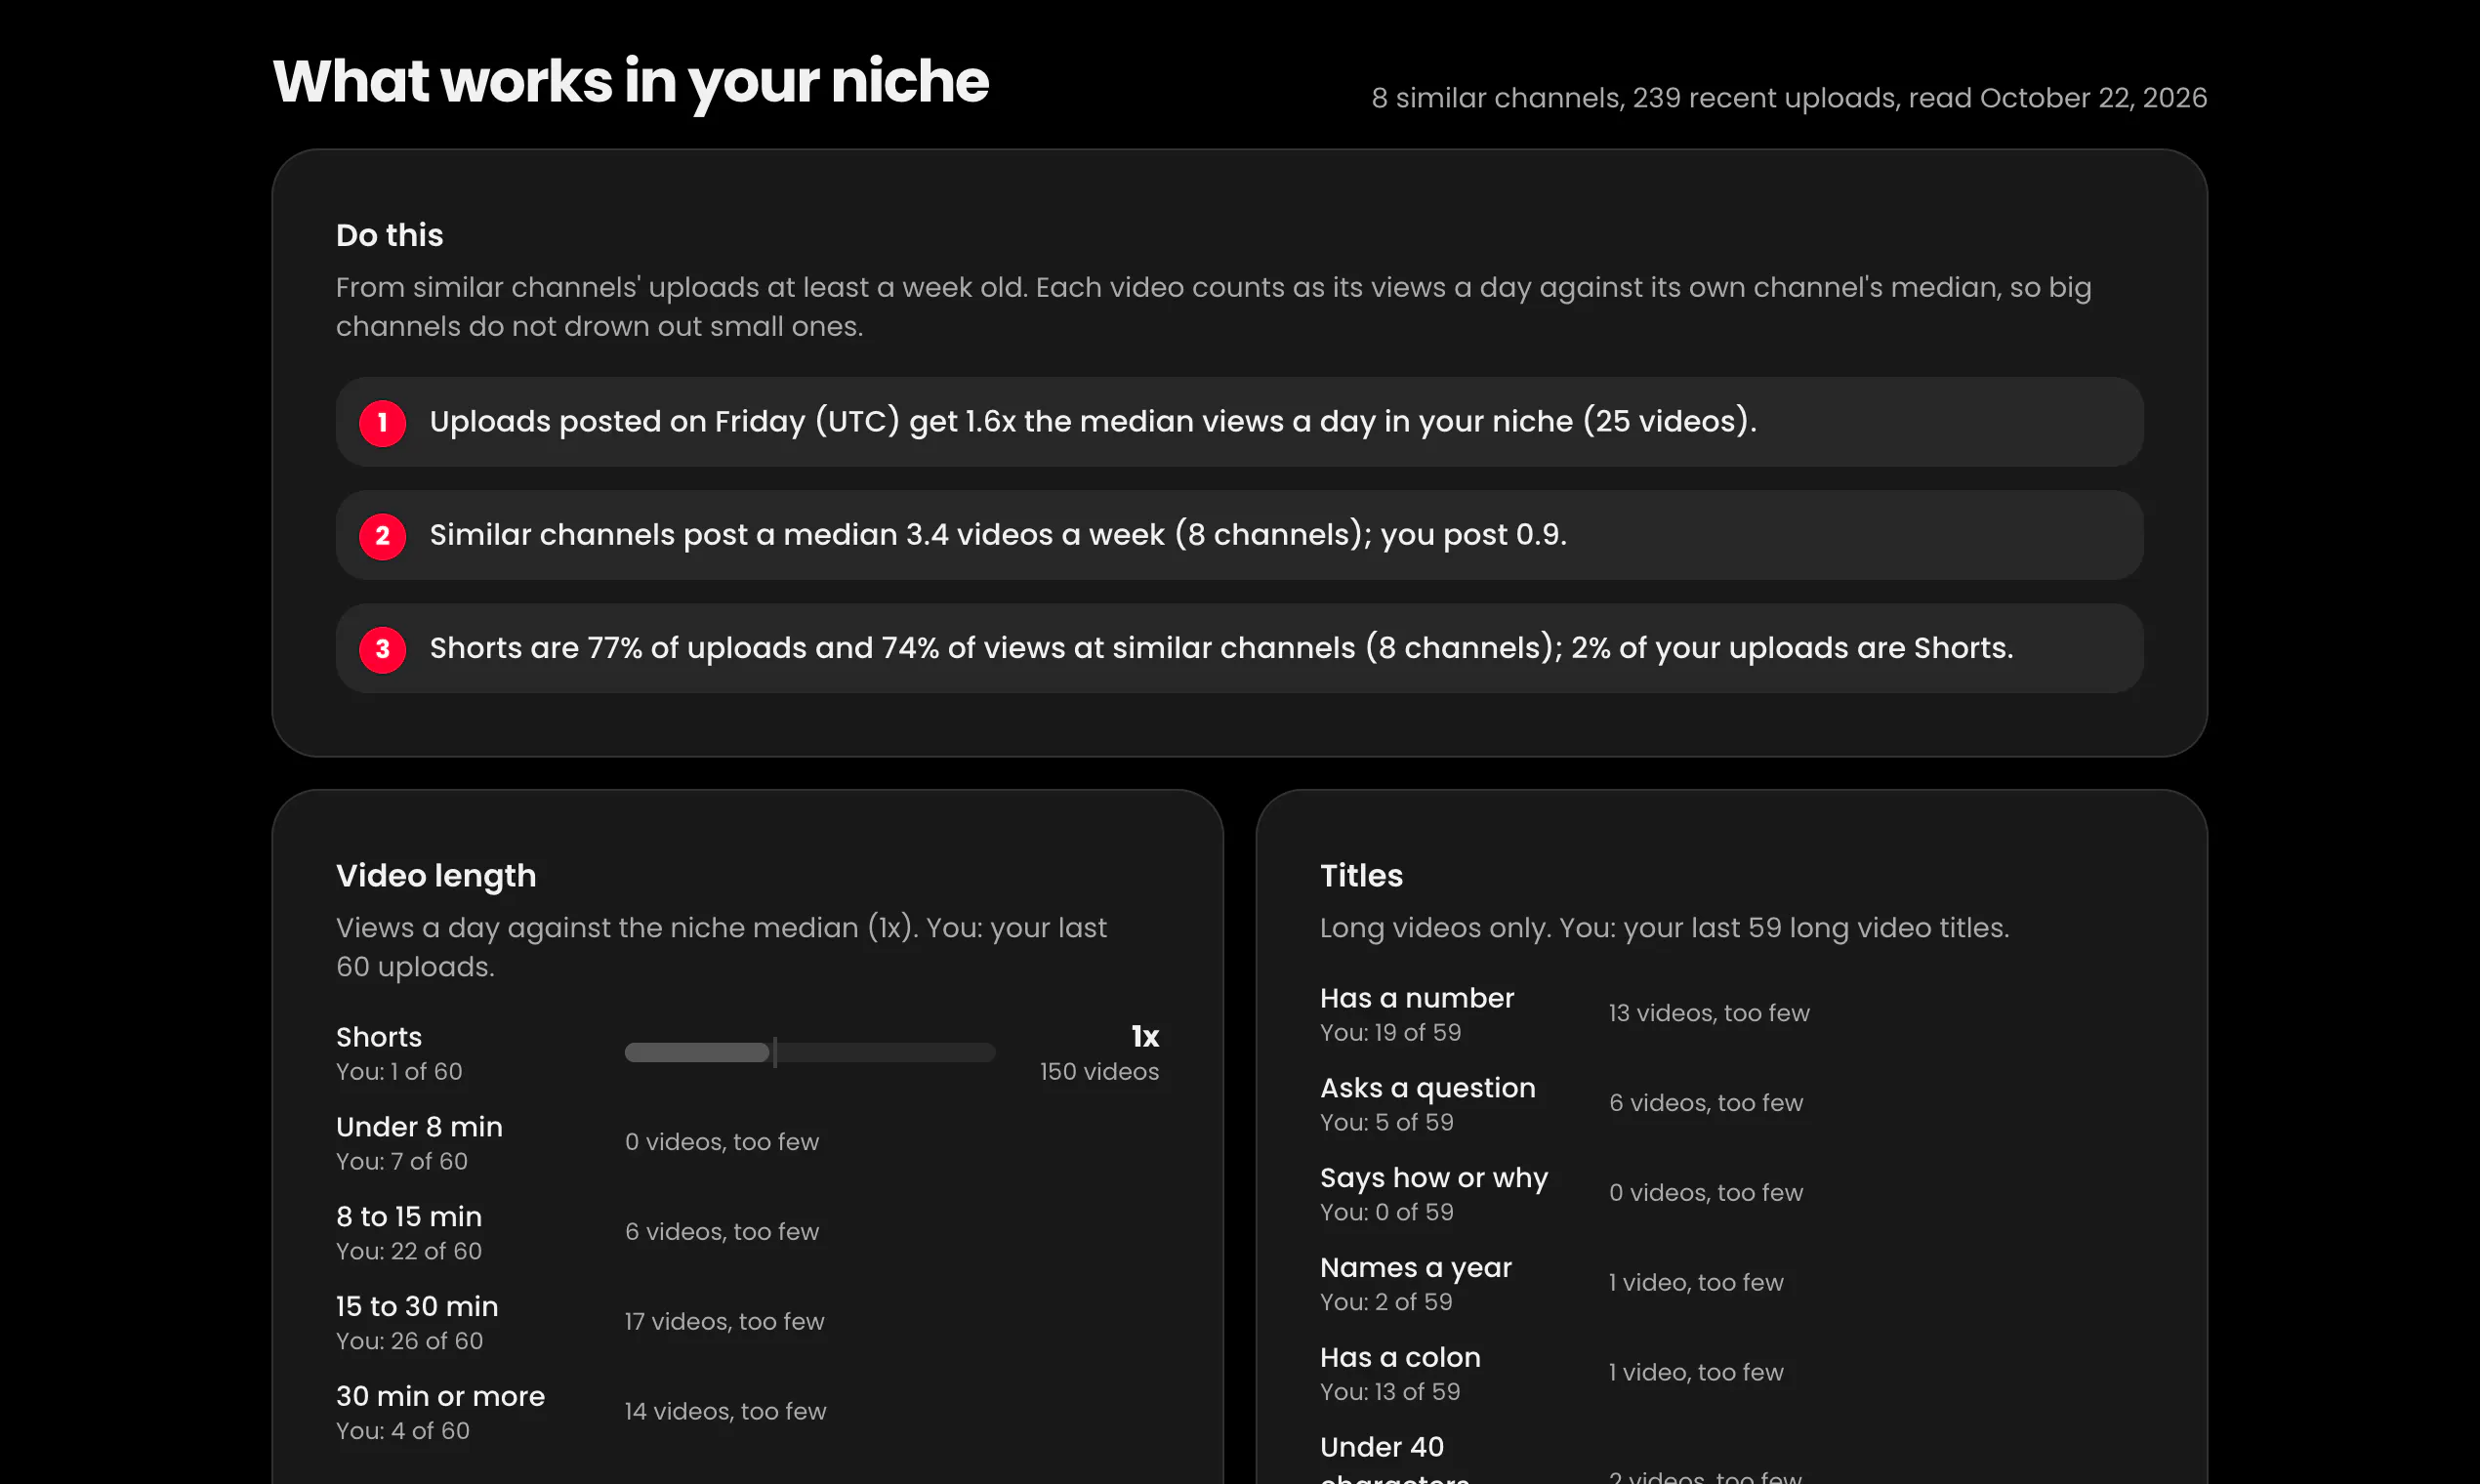The width and height of the screenshot is (2480, 1484).
Task: Click the 'Do this' section heading
Action: click(389, 235)
